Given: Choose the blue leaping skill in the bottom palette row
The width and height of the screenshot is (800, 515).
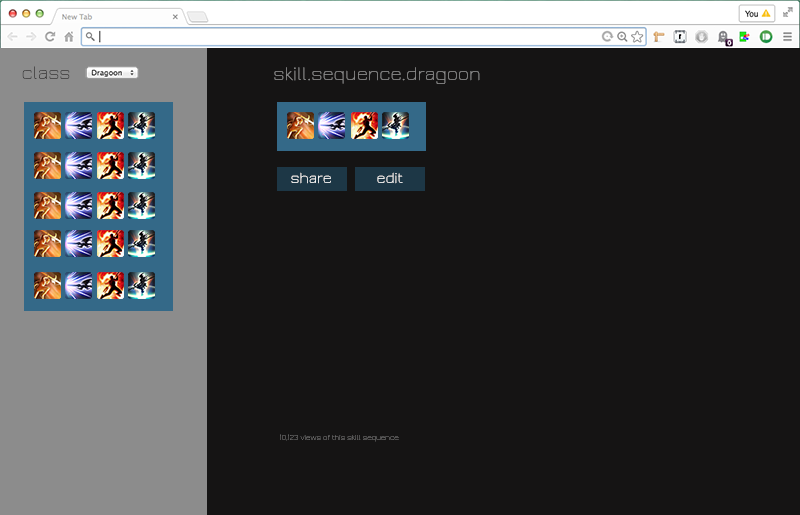Looking at the screenshot, I should click(142, 285).
